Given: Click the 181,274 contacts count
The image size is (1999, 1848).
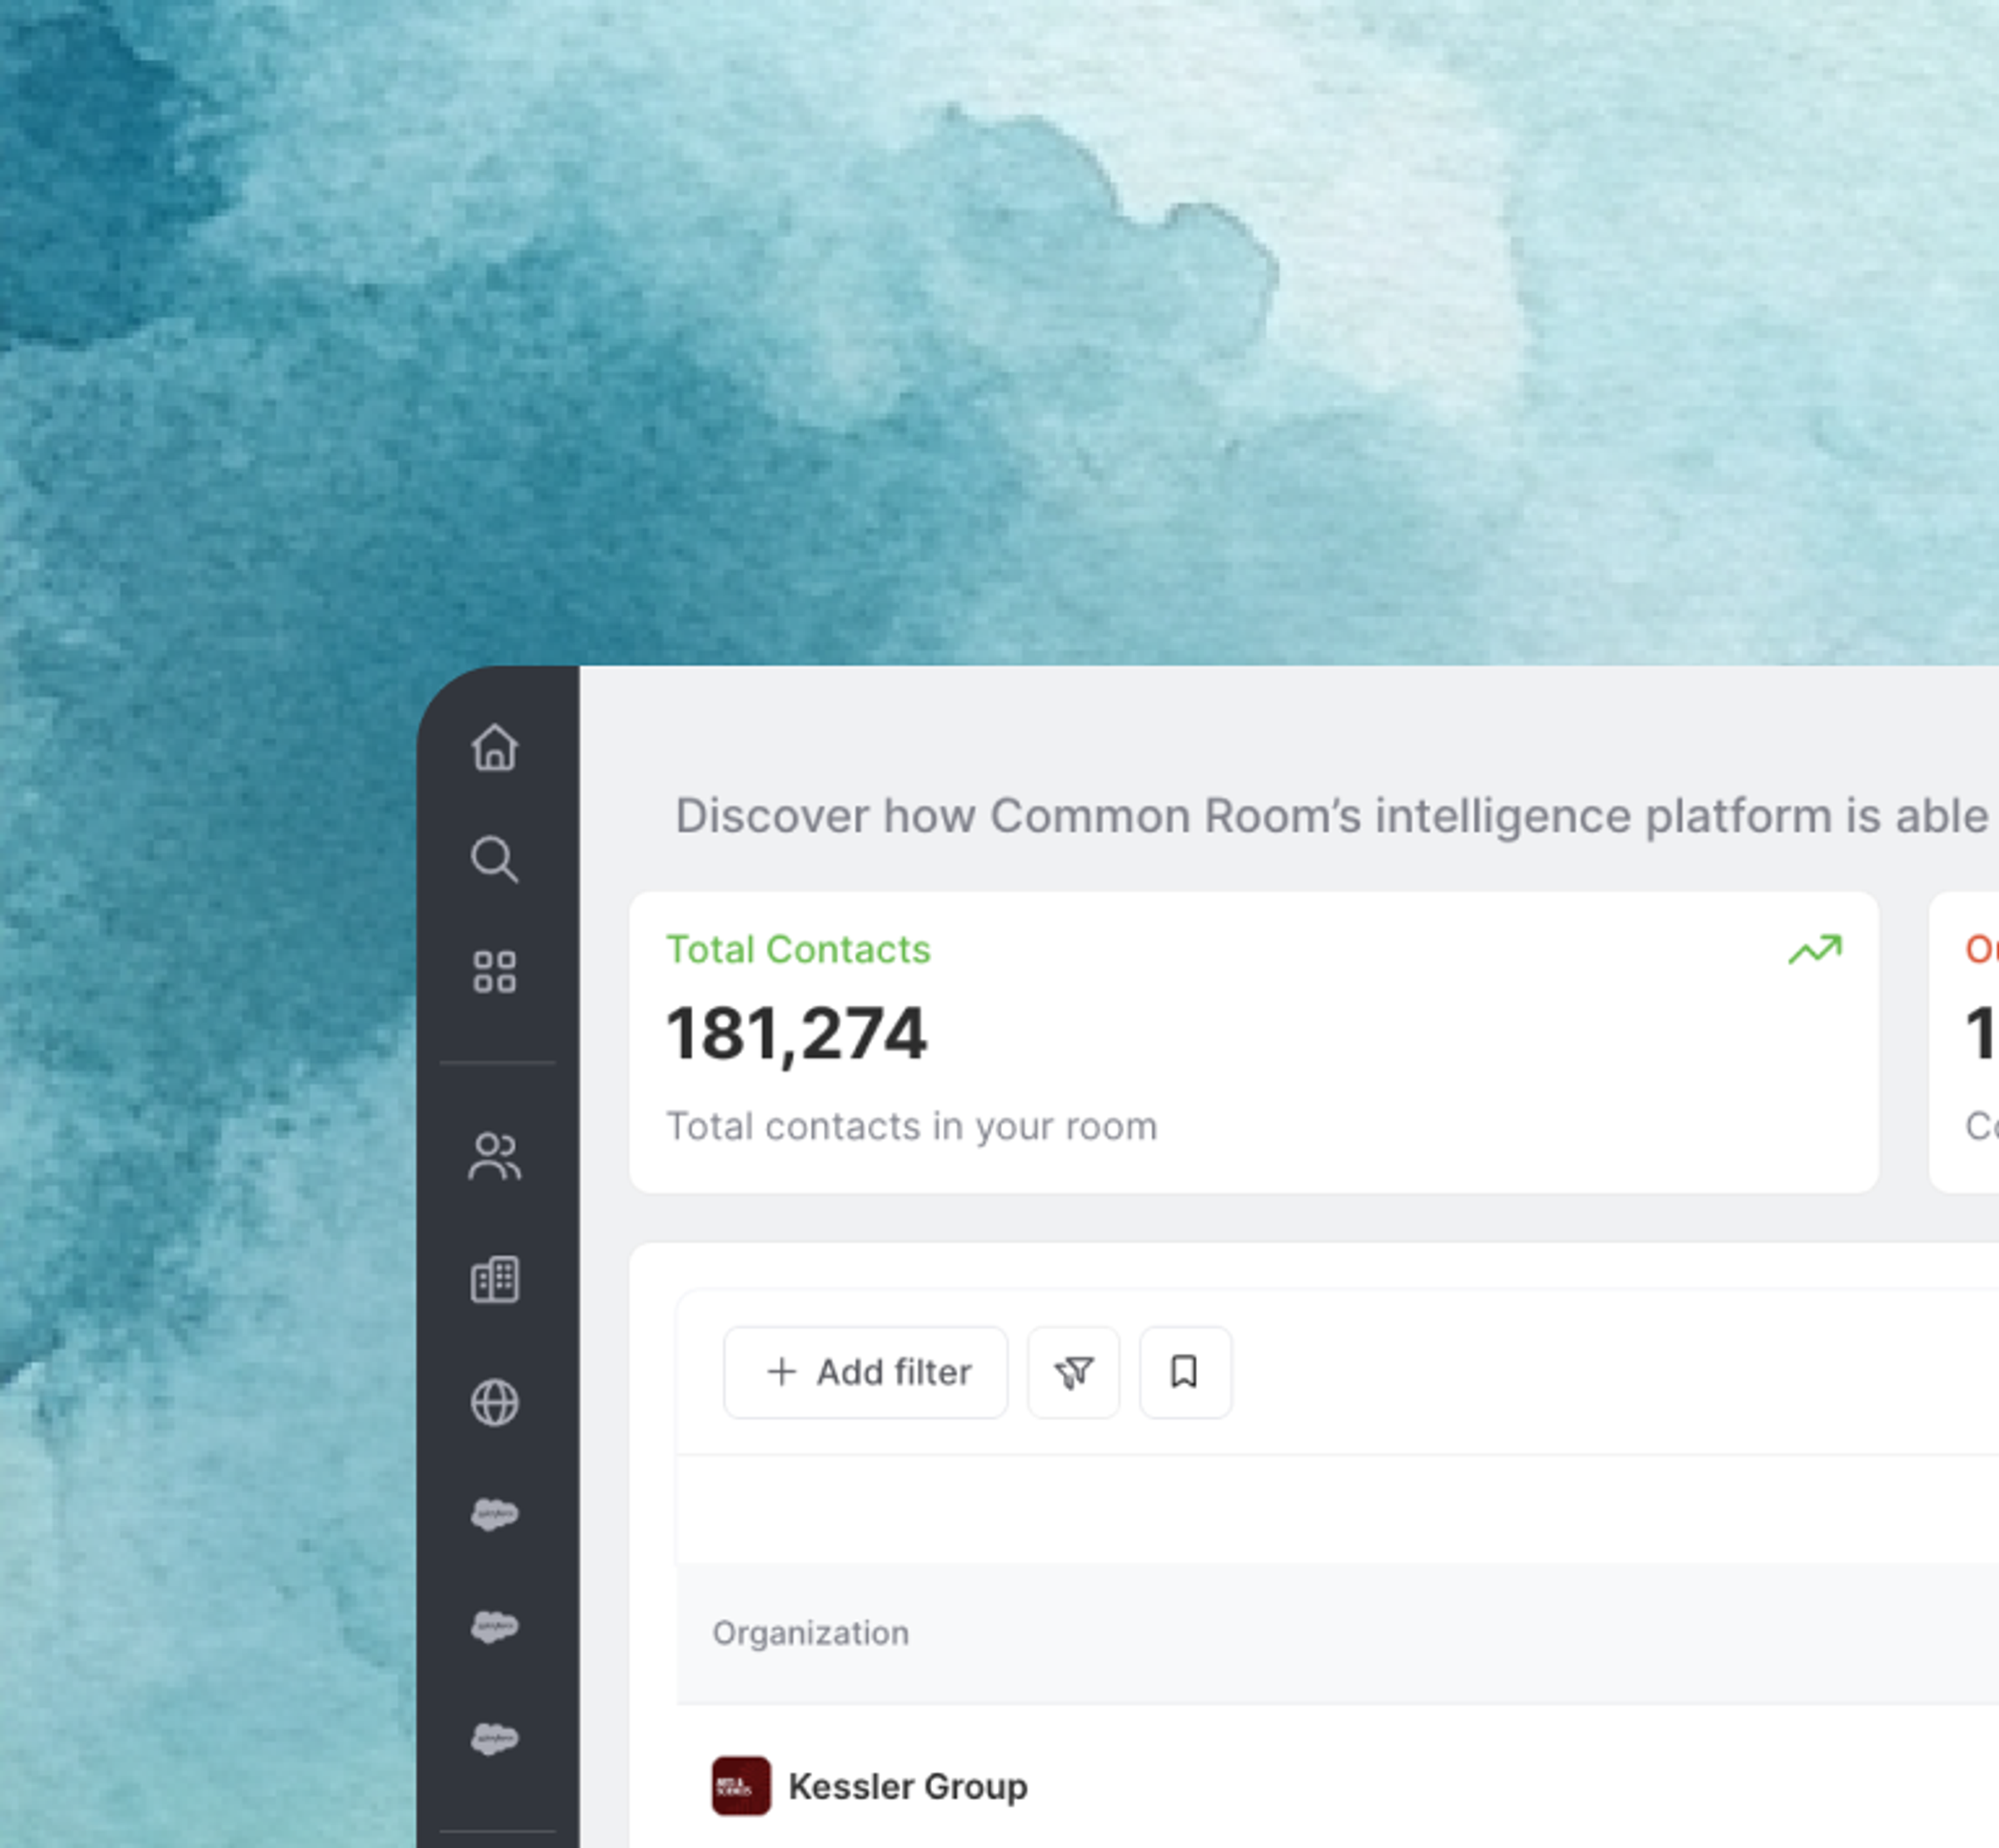Looking at the screenshot, I should coord(797,1033).
